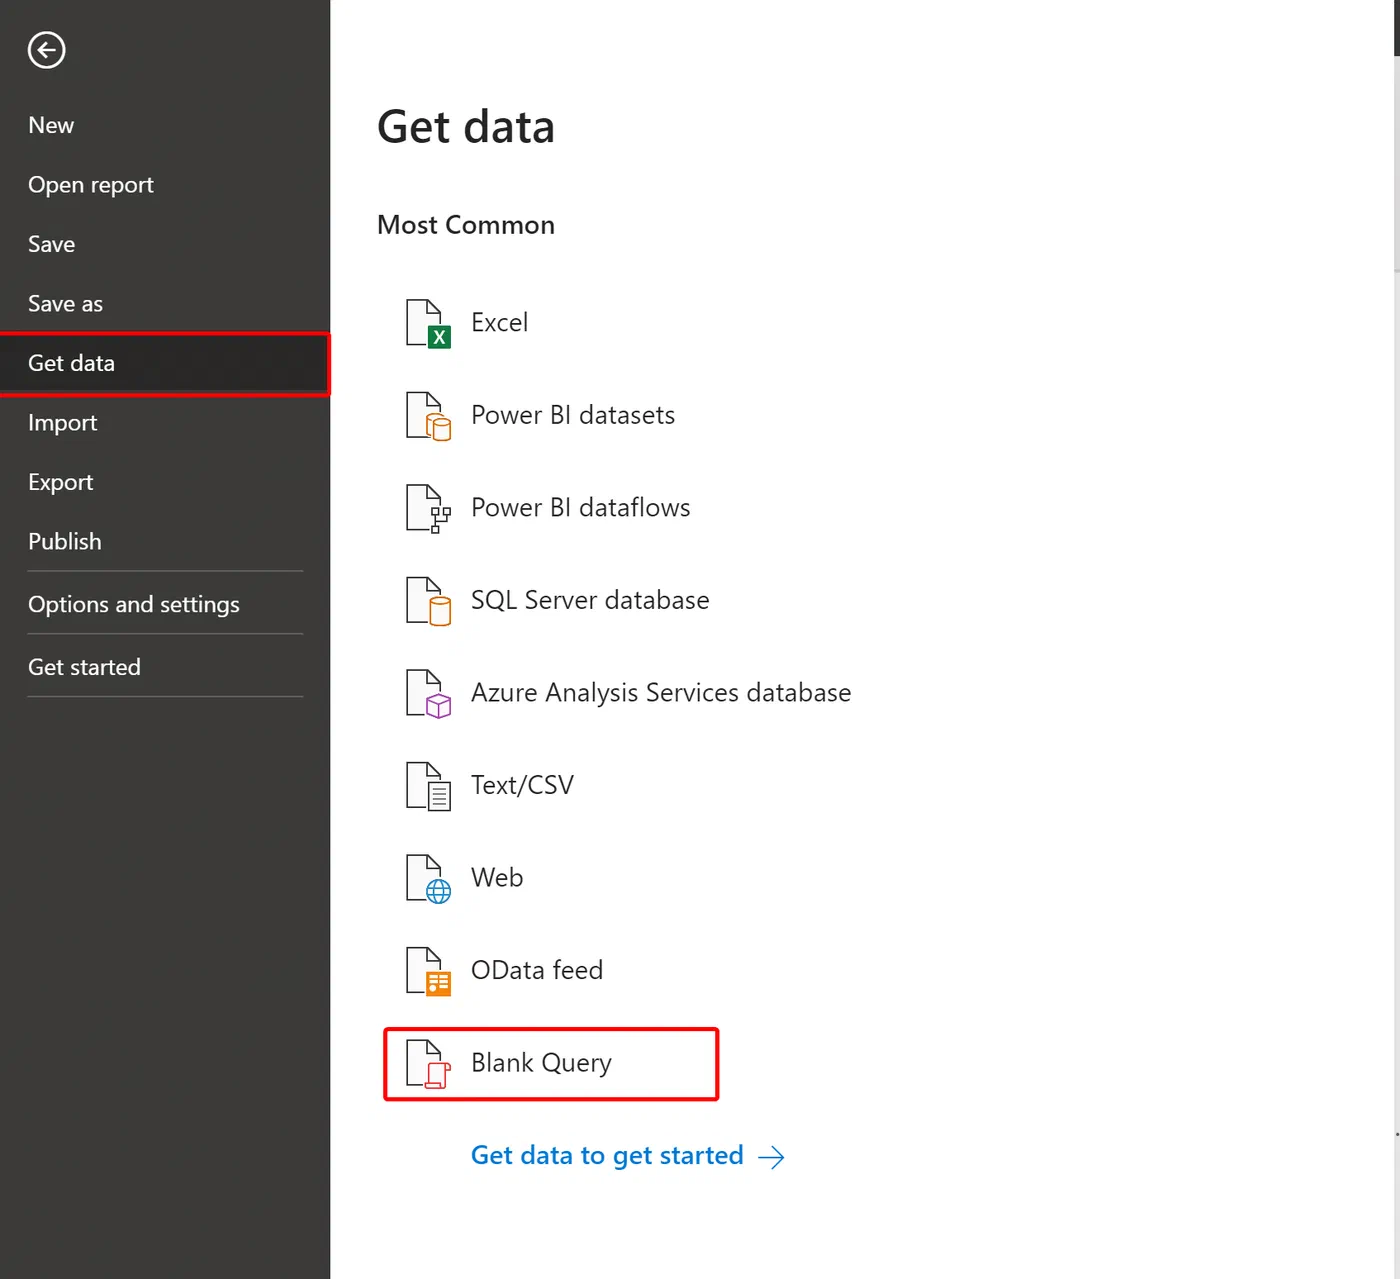The width and height of the screenshot is (1400, 1279).
Task: Select the Save menu entry
Action: coord(52,244)
